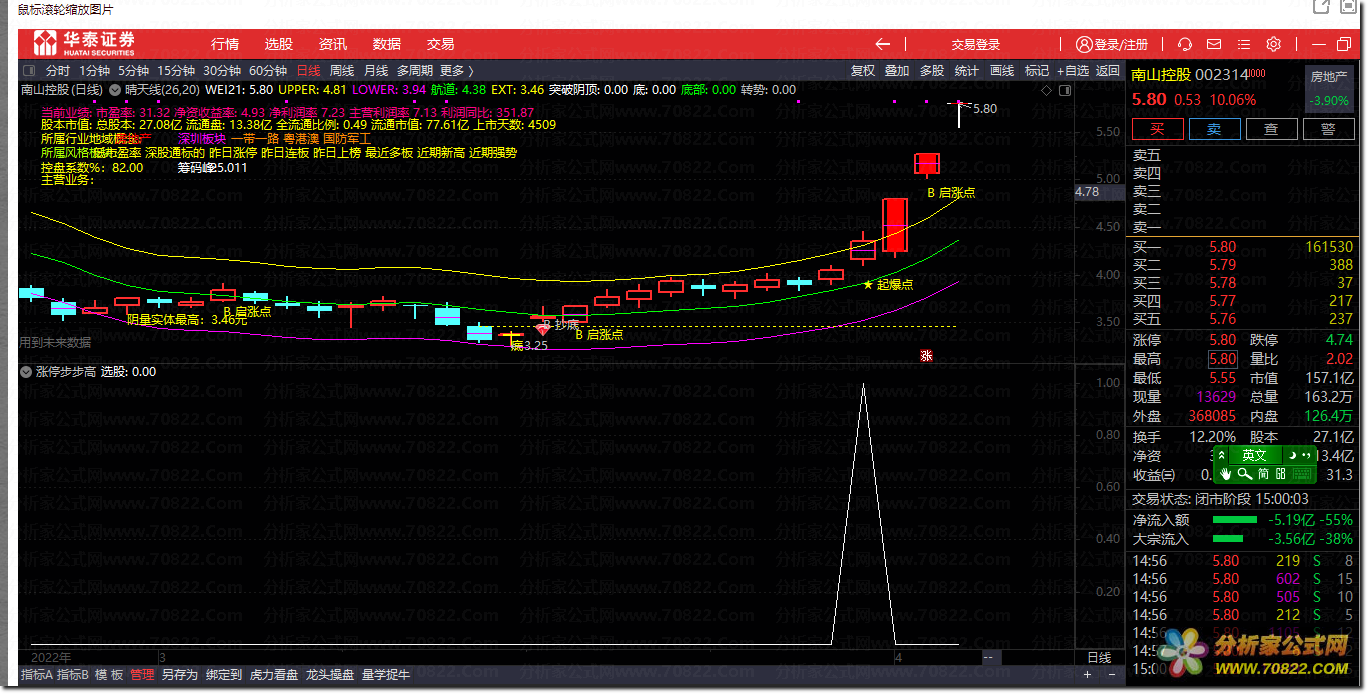Click the blue 卖 button
The image size is (1369, 694).
click(x=1215, y=129)
